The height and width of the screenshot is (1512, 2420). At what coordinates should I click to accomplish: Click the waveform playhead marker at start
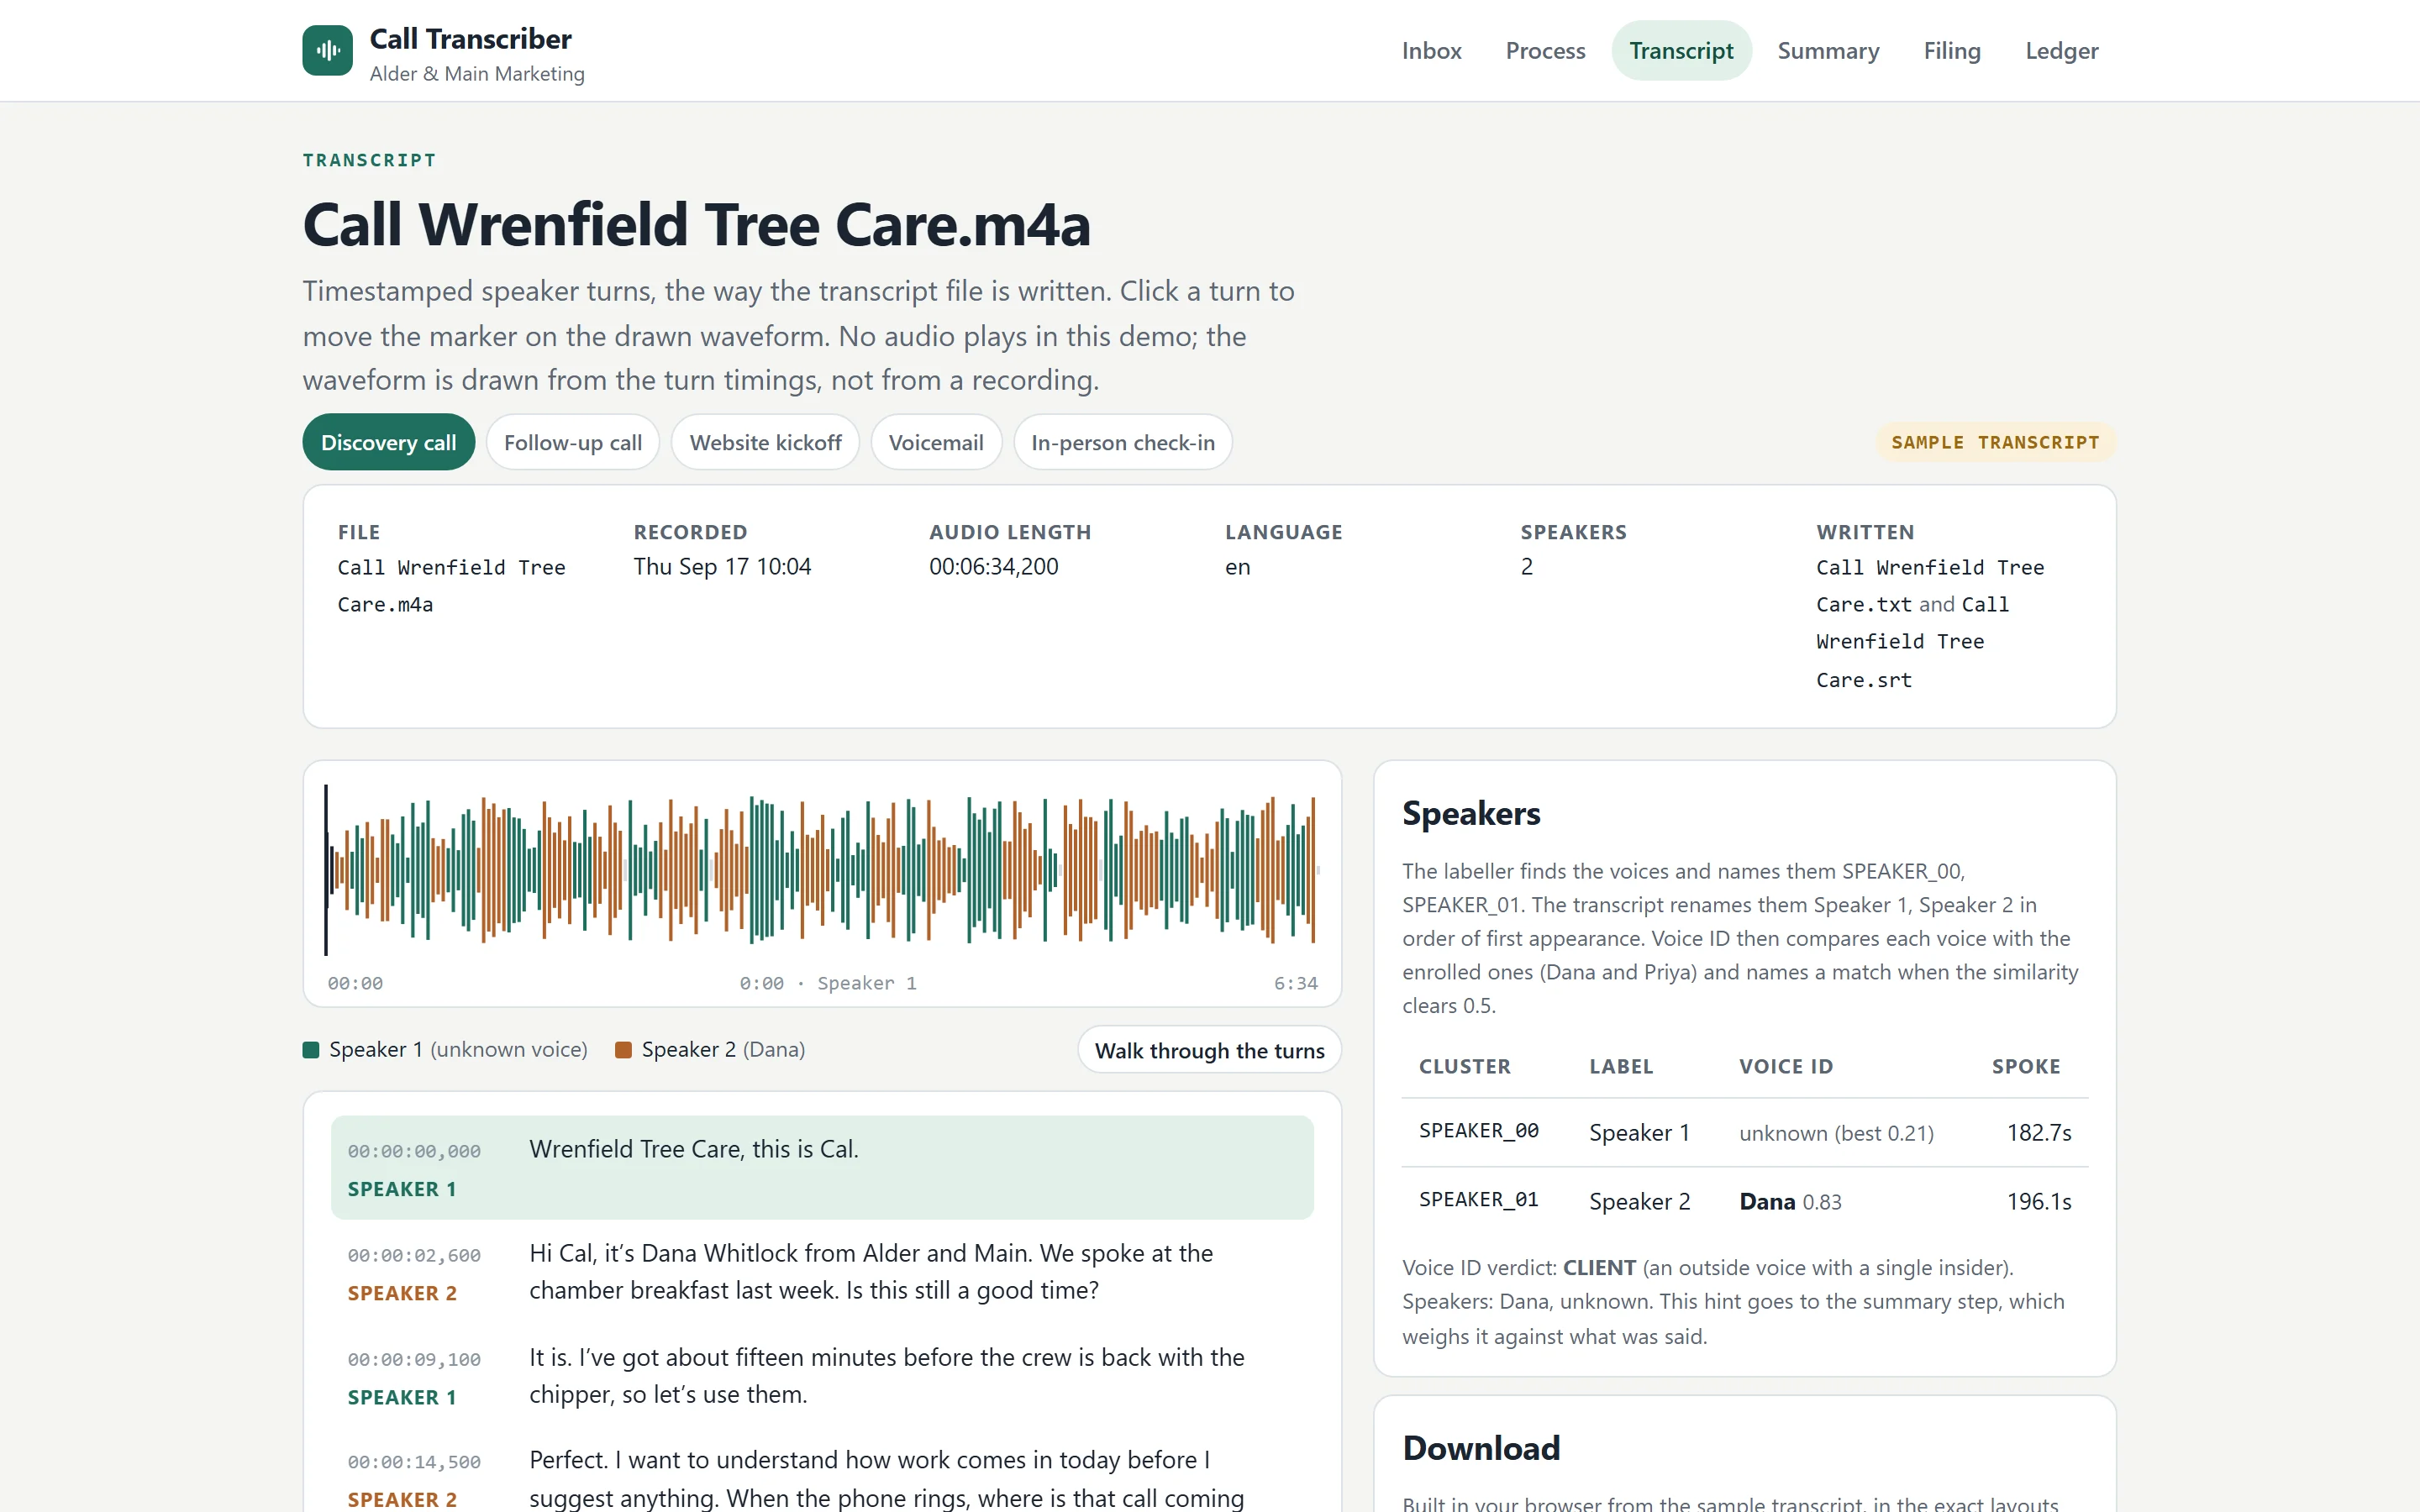coord(326,870)
